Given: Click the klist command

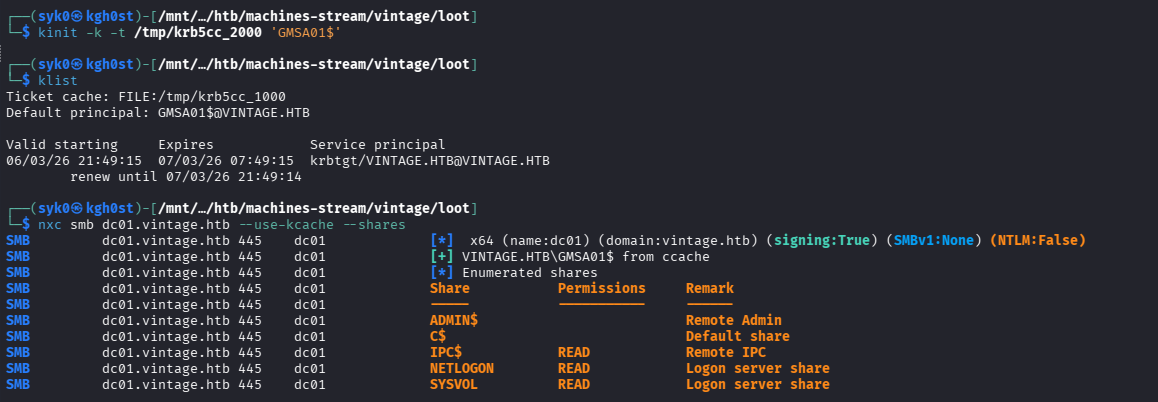Looking at the screenshot, I should point(58,81).
